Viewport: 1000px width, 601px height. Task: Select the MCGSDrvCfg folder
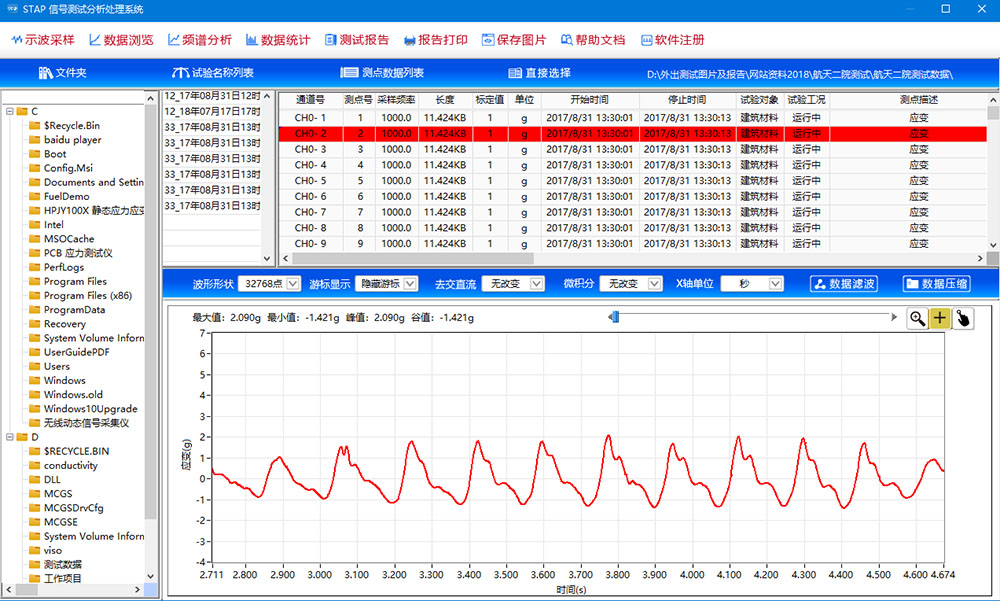[73, 508]
